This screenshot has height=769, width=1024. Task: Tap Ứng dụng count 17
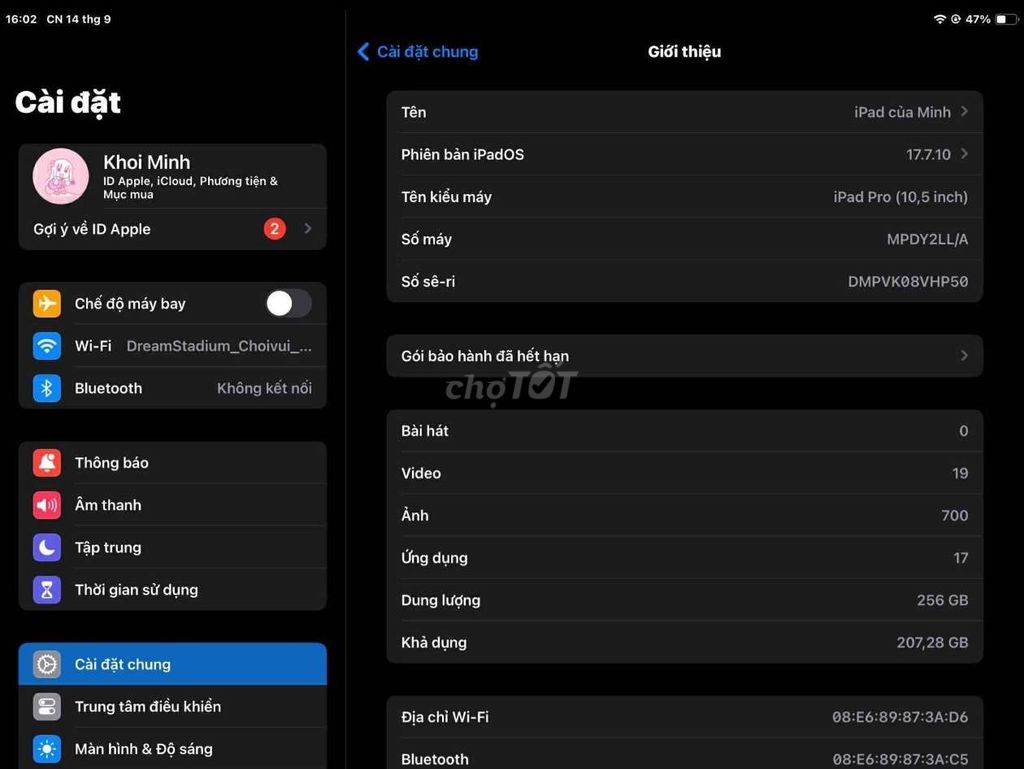pos(961,558)
